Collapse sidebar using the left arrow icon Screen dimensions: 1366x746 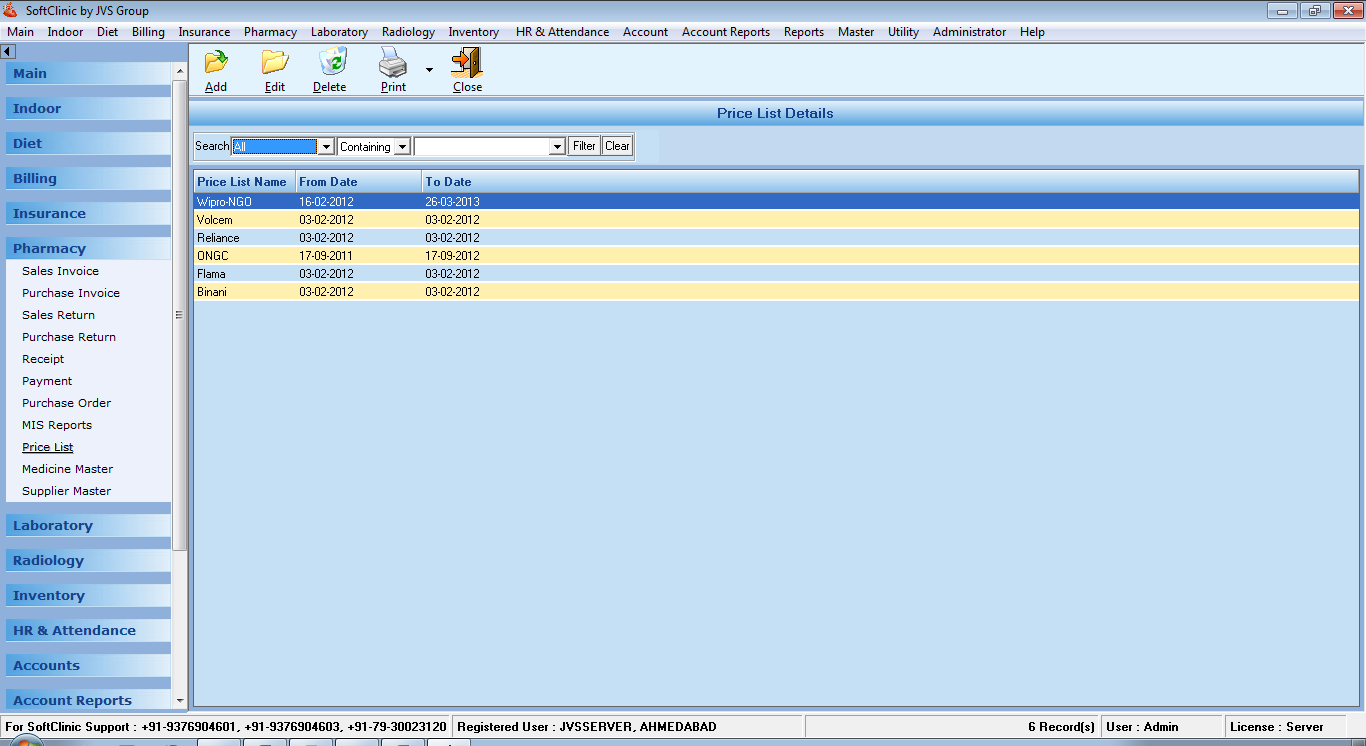pyautogui.click(x=8, y=51)
